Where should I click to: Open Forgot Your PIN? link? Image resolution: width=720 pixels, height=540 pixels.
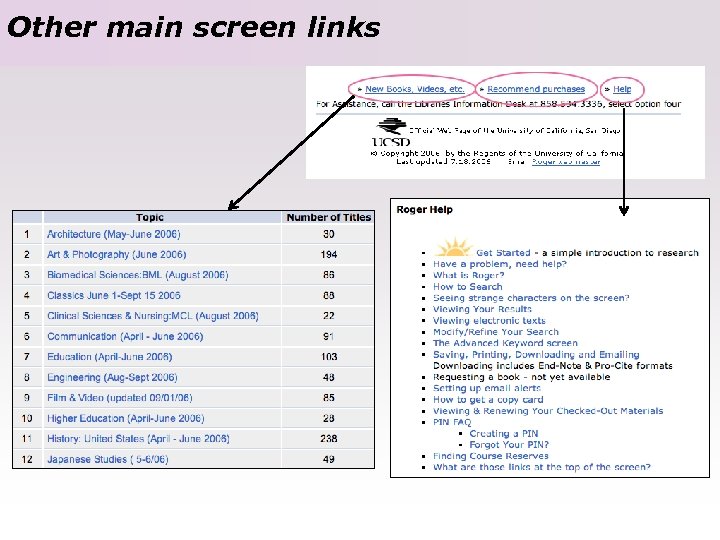pos(509,444)
